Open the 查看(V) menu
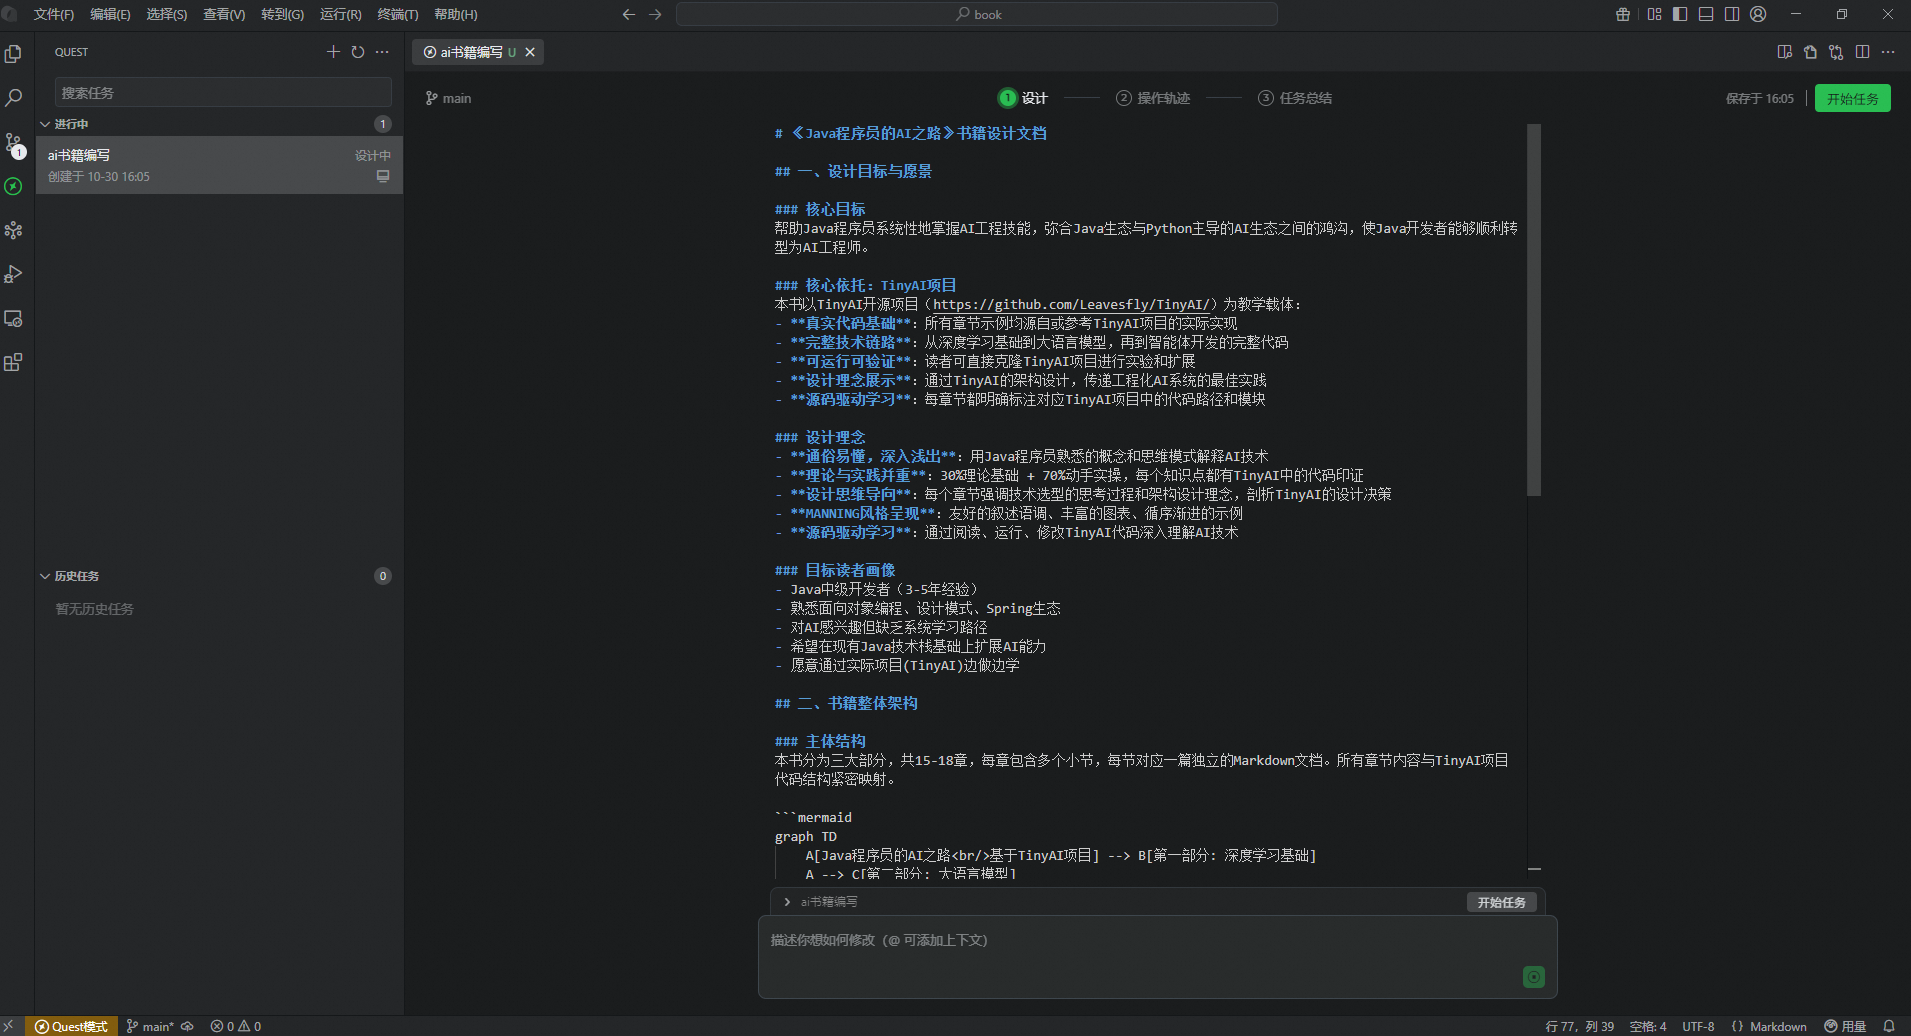The image size is (1911, 1036). click(224, 14)
